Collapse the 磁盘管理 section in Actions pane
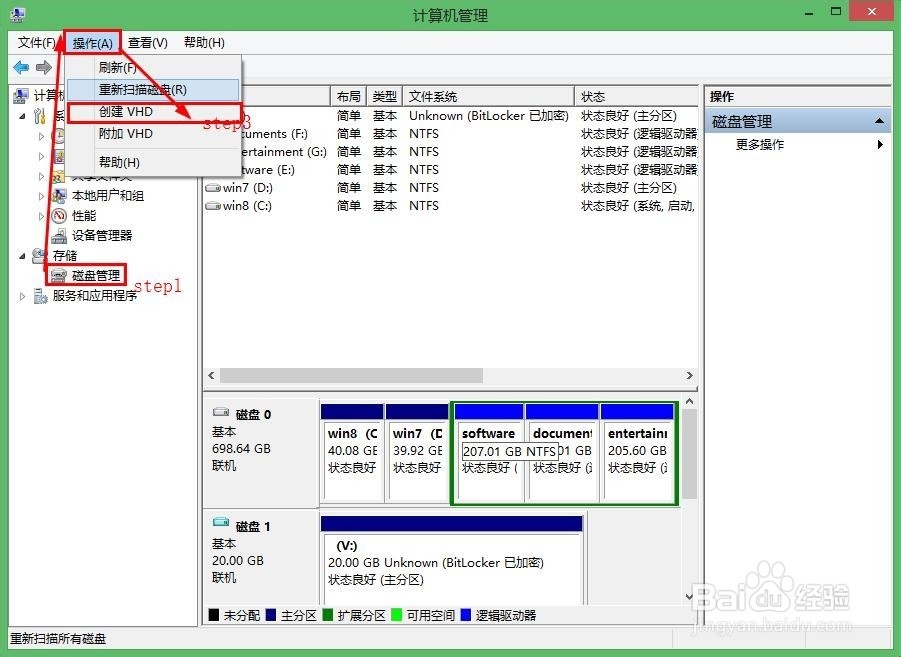 [879, 121]
